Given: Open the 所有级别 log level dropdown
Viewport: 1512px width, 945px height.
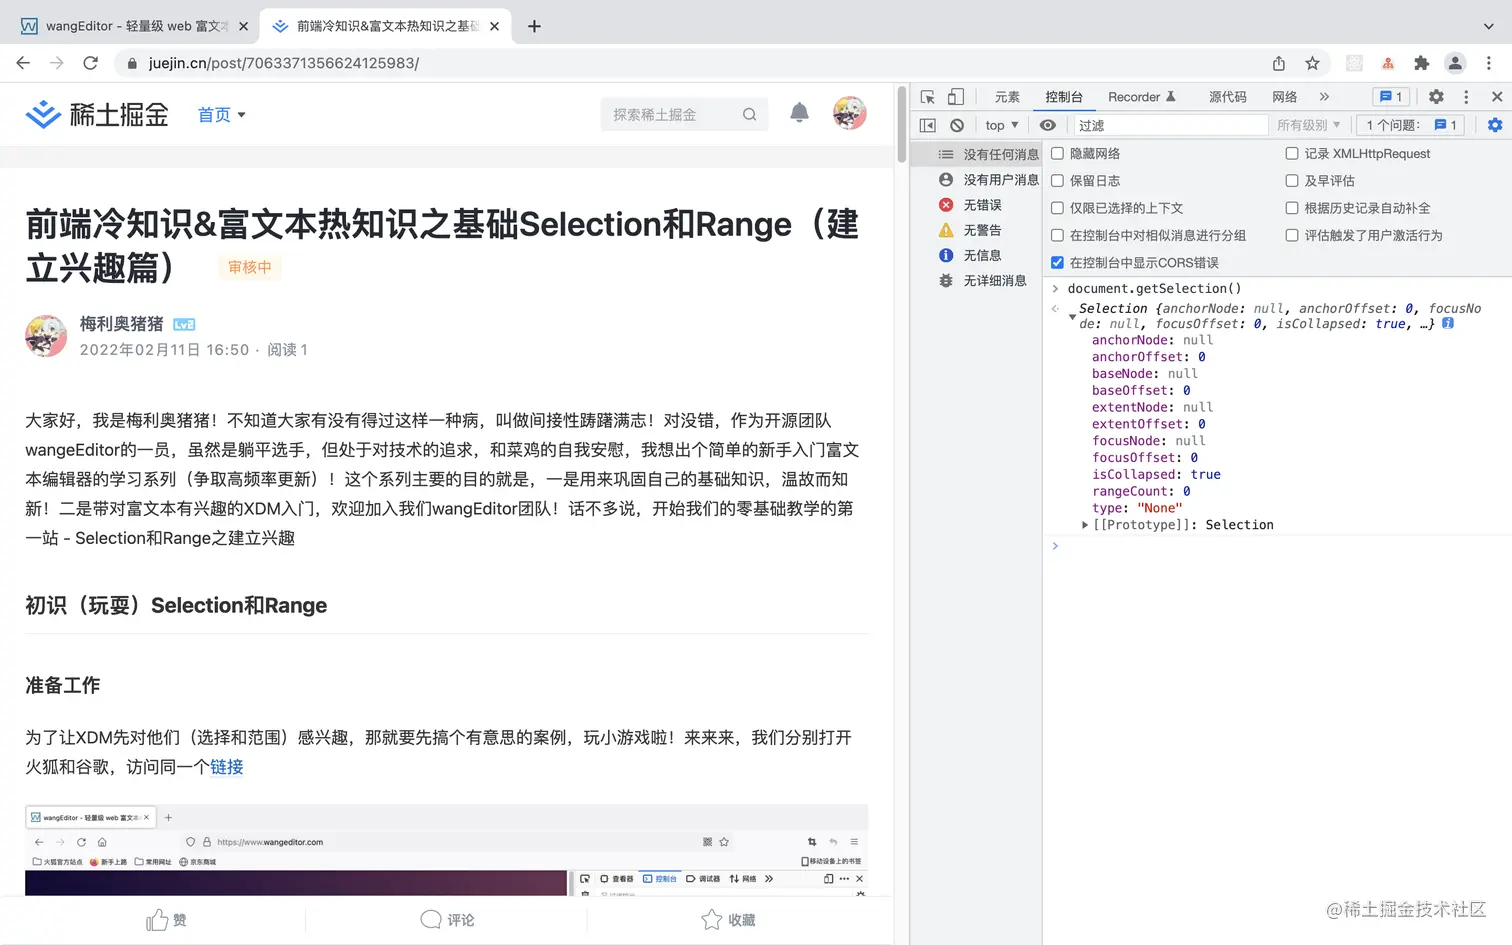Looking at the screenshot, I should tap(1308, 125).
